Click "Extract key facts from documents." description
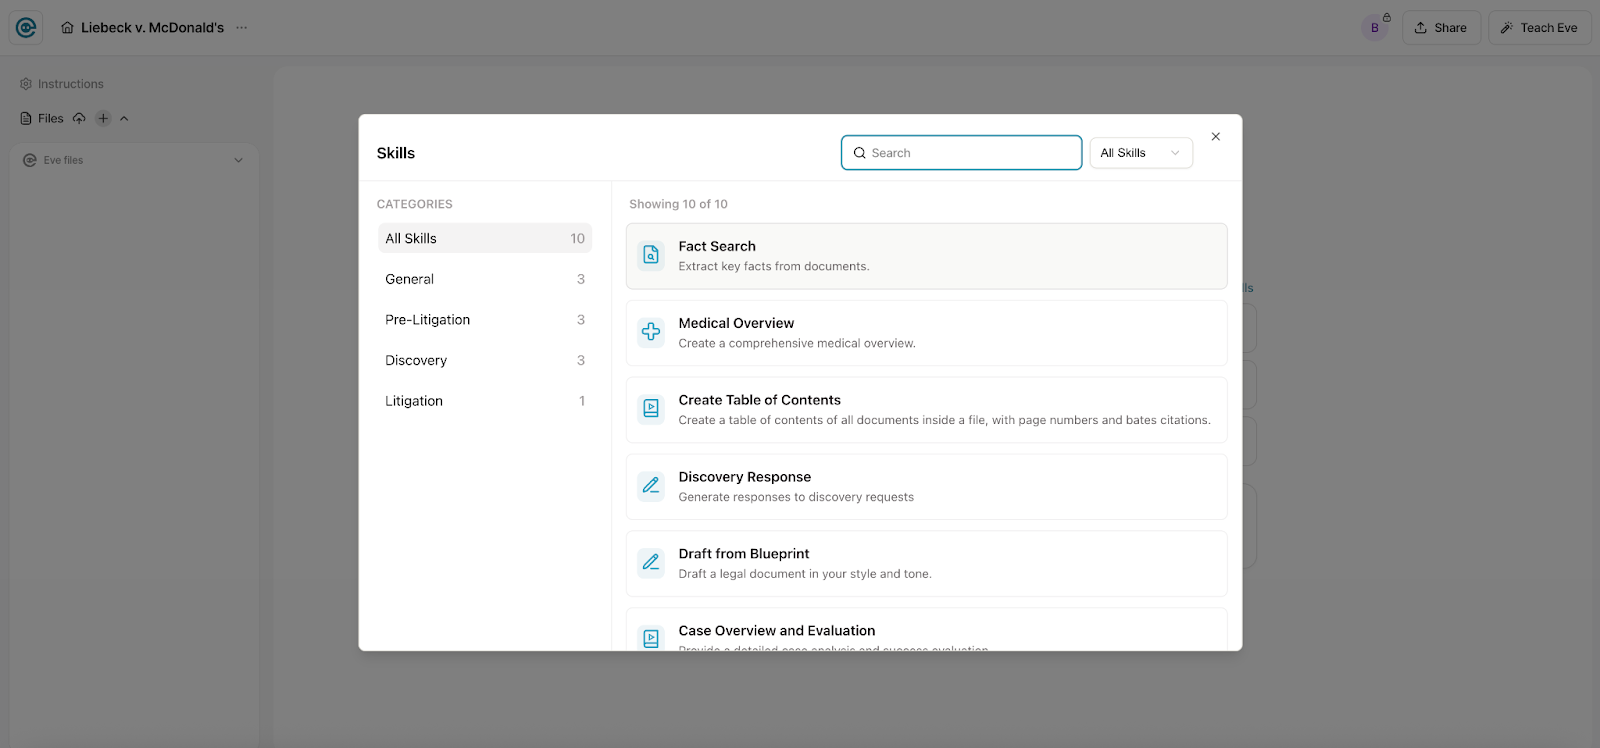The width and height of the screenshot is (1600, 748). [x=774, y=266]
